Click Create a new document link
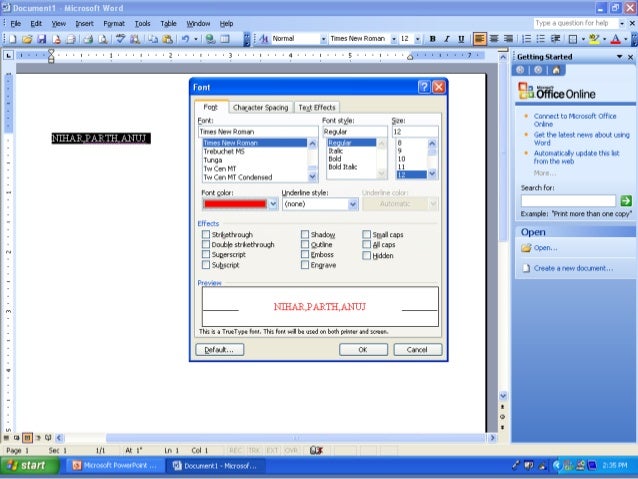 pyautogui.click(x=573, y=268)
